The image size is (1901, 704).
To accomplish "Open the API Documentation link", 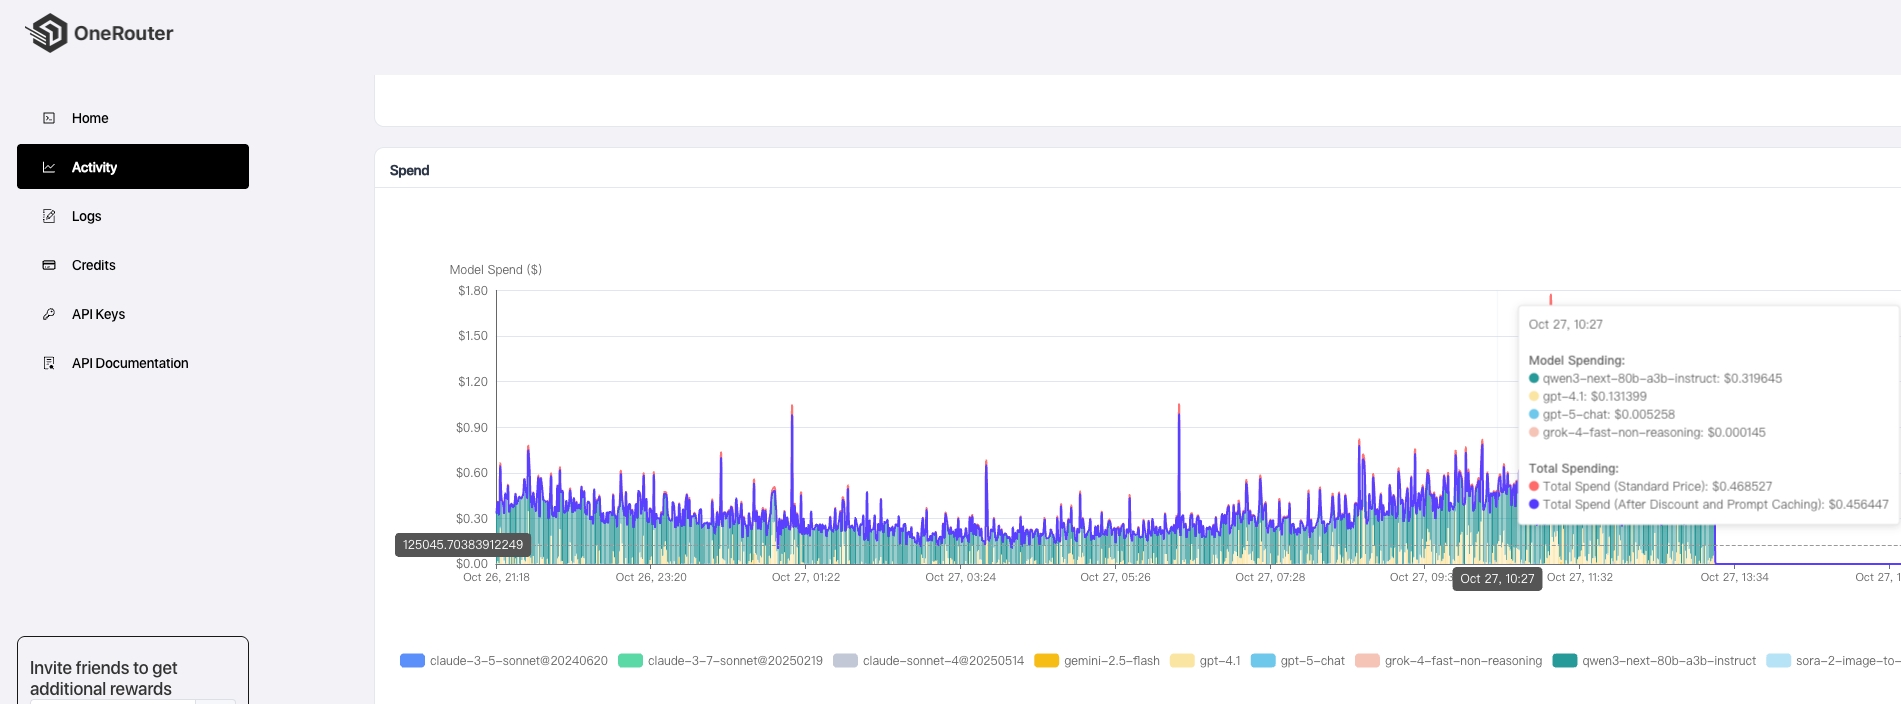I will [x=130, y=363].
